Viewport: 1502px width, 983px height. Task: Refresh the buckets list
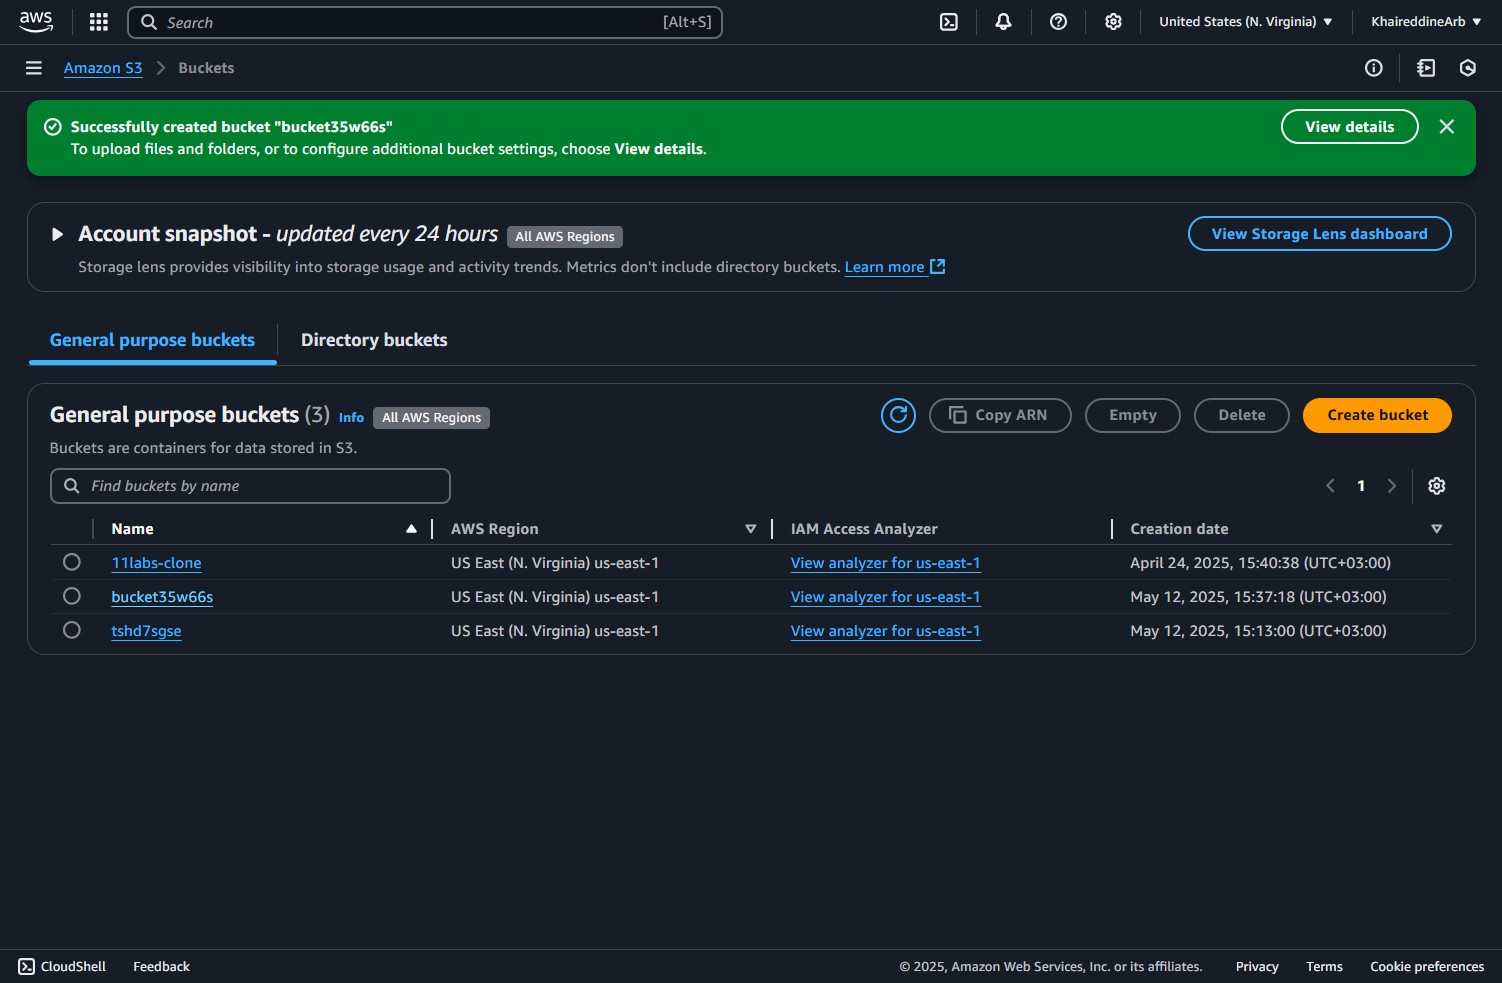point(898,415)
